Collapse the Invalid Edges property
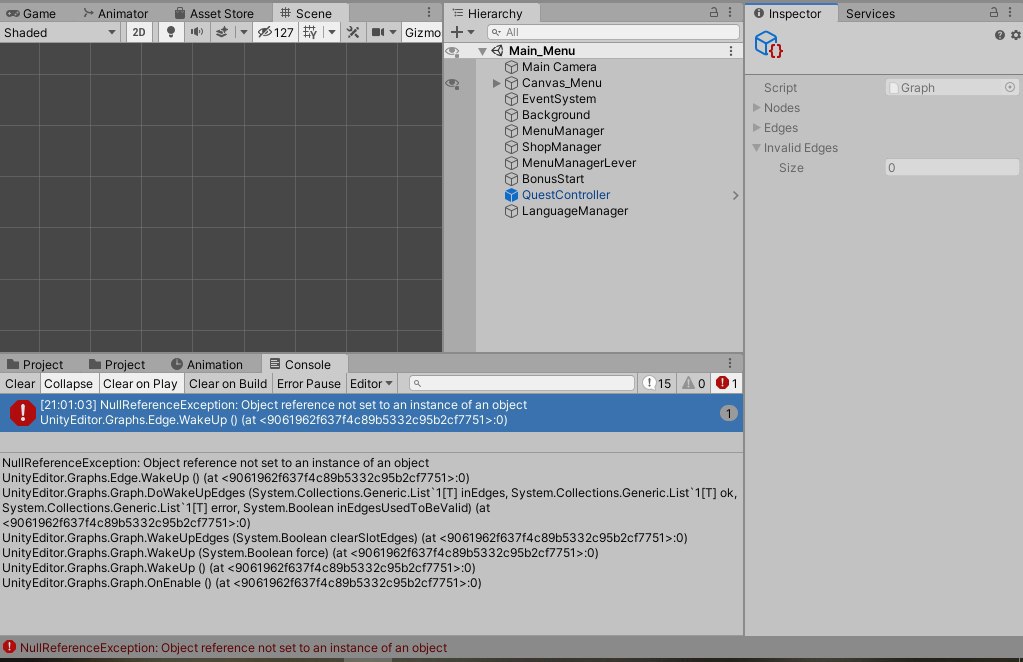This screenshot has height=662, width=1023. pos(757,147)
